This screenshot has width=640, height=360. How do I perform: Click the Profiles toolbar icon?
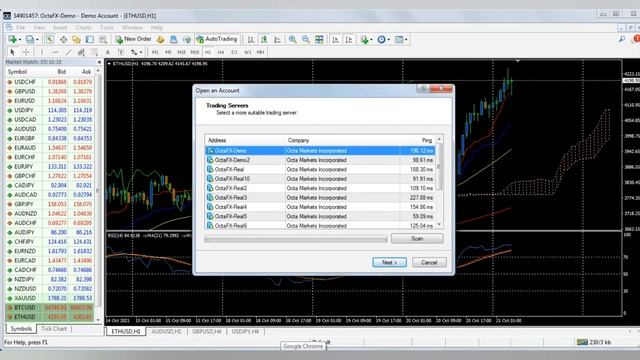coord(29,40)
